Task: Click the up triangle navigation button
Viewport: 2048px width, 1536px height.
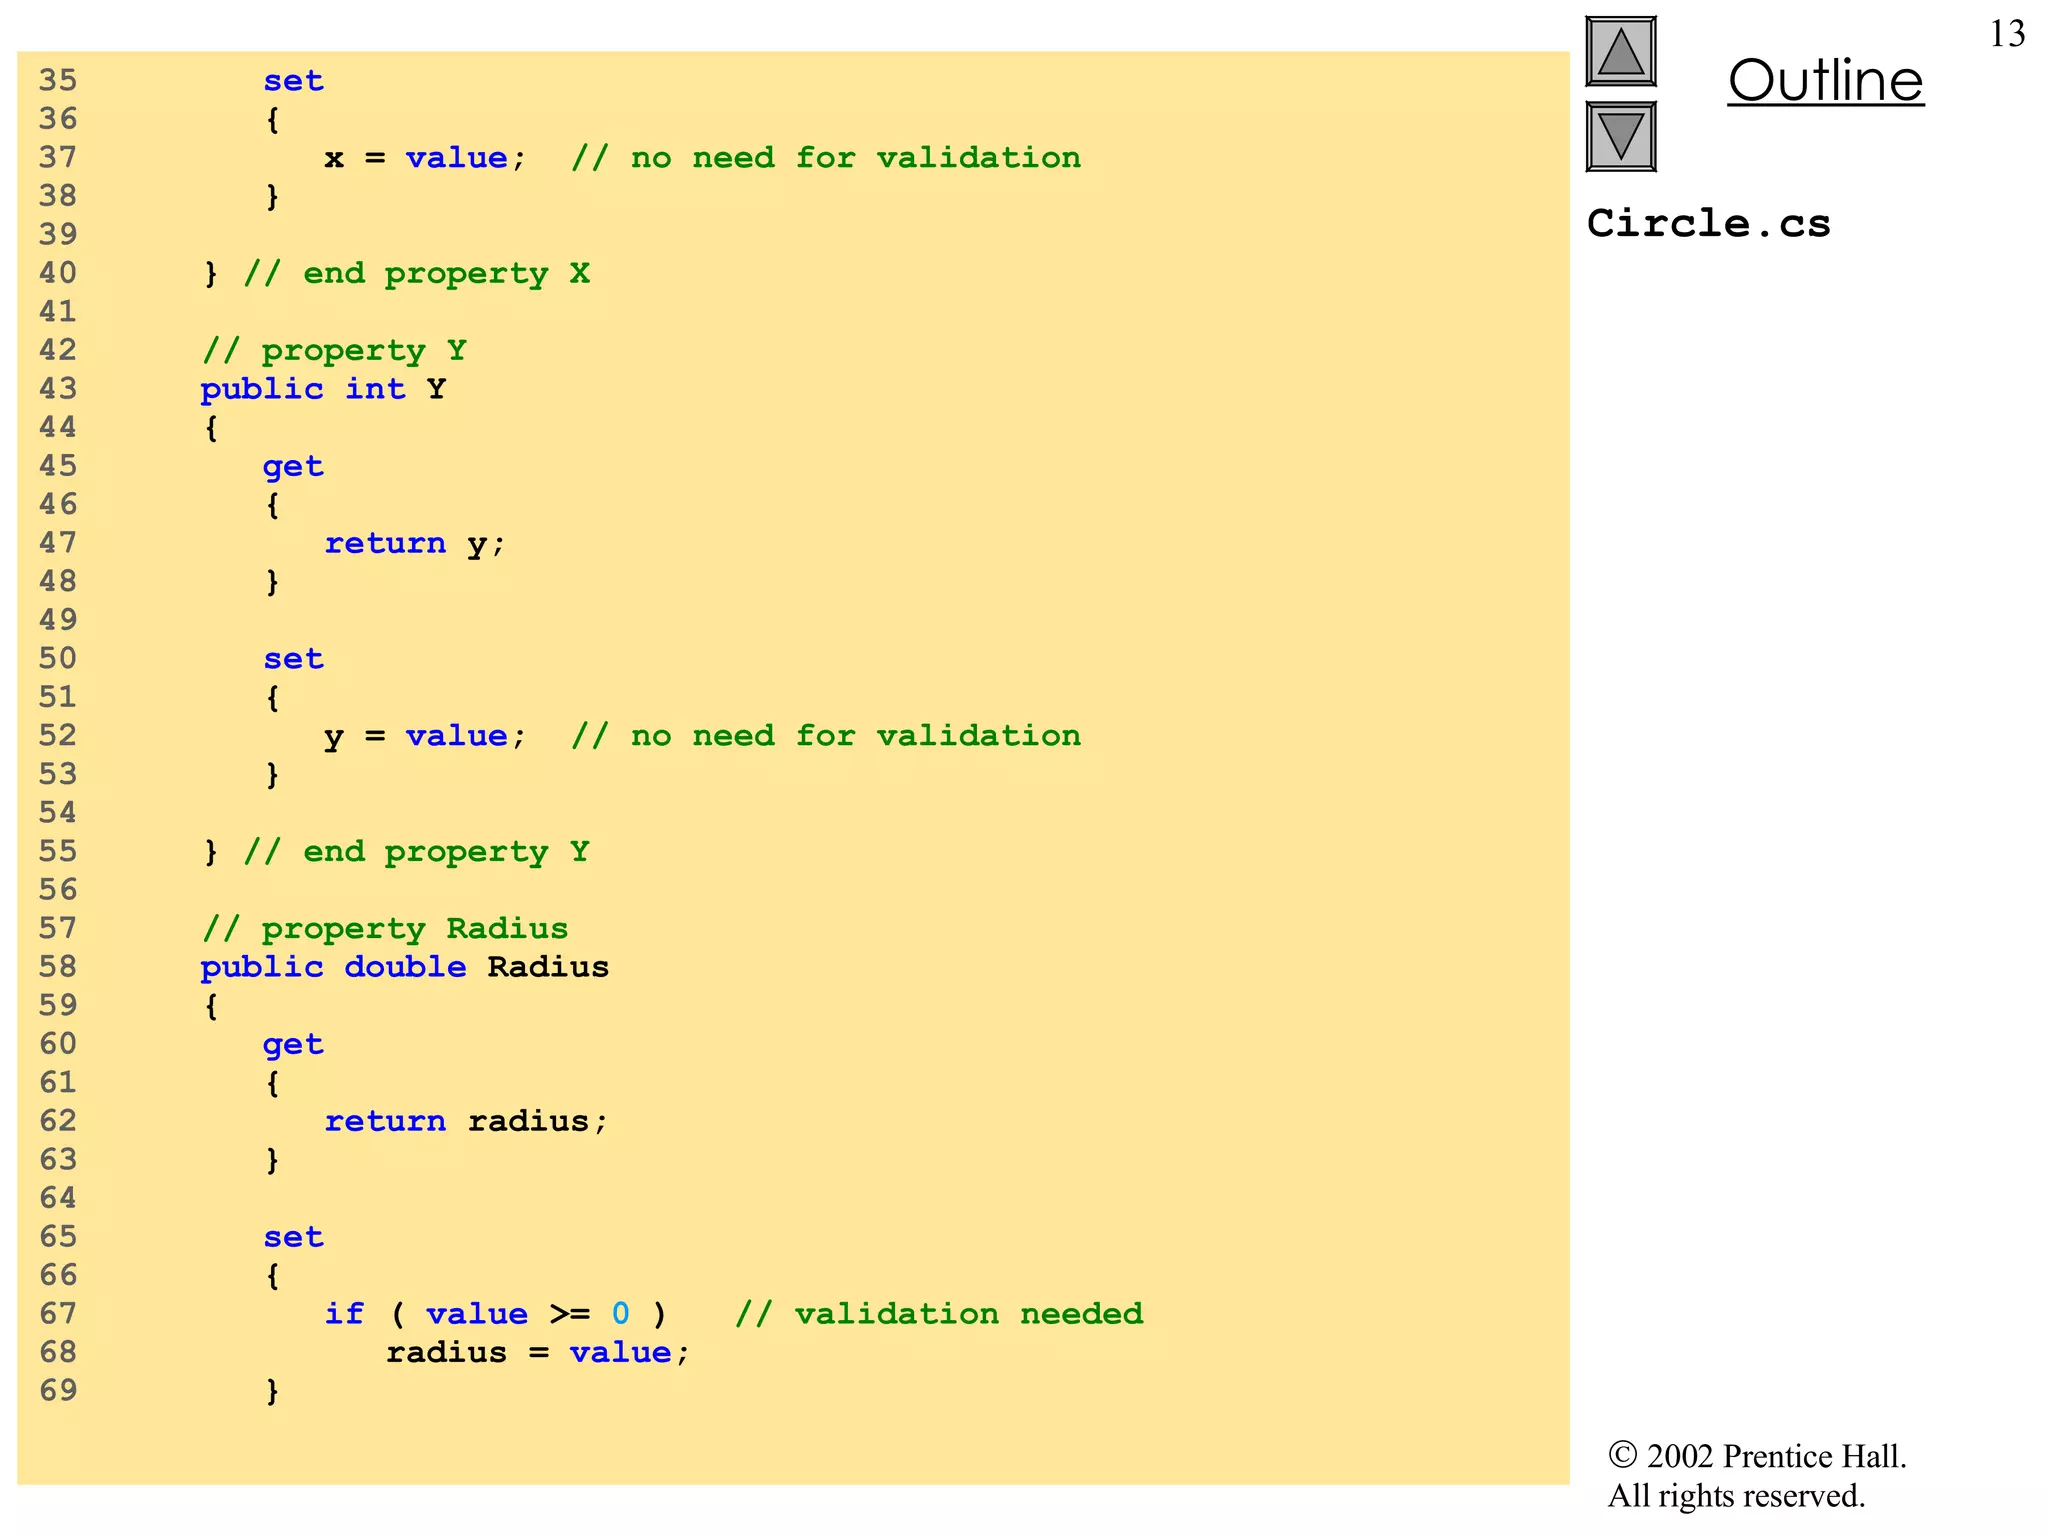Action: pos(1621,52)
